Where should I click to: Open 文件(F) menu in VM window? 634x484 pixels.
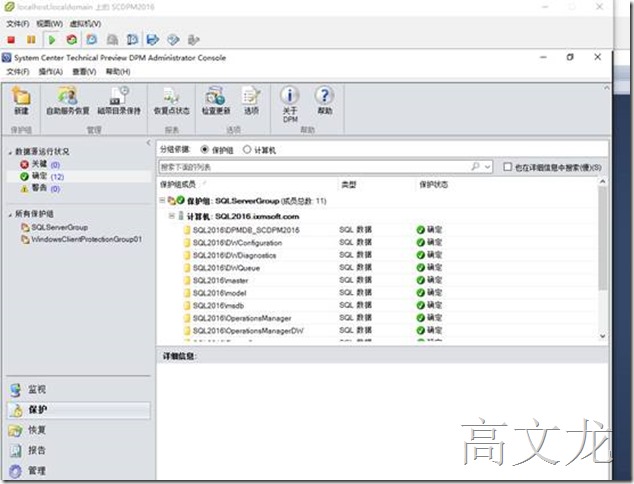[17, 24]
